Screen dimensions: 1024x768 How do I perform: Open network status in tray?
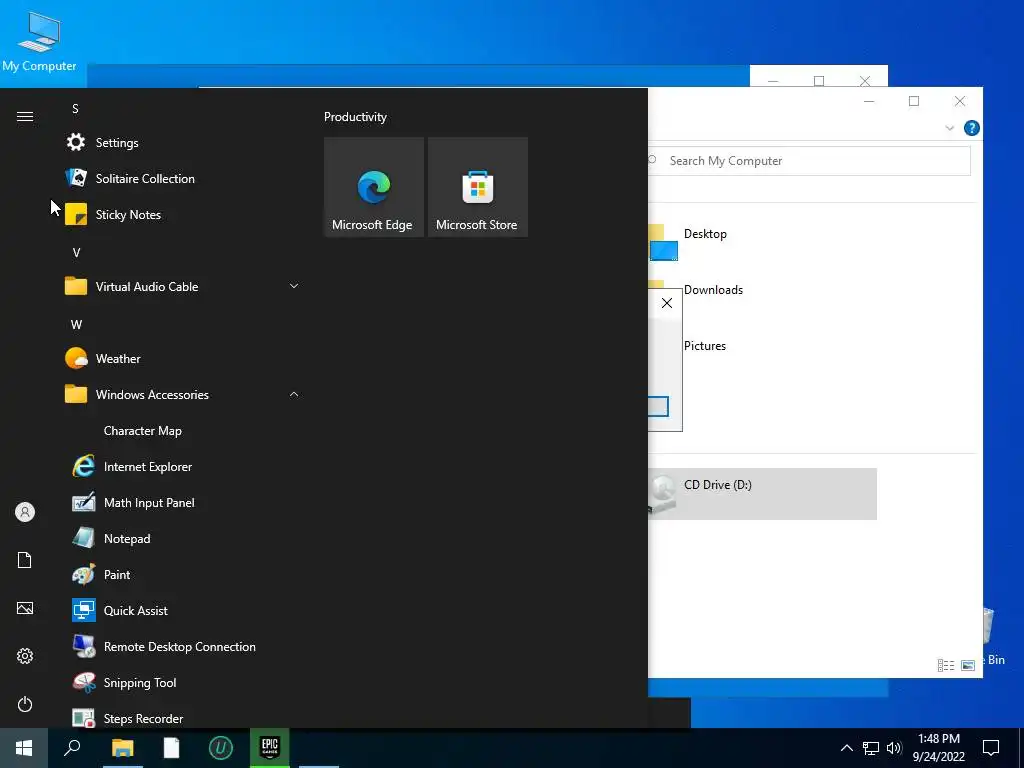871,748
